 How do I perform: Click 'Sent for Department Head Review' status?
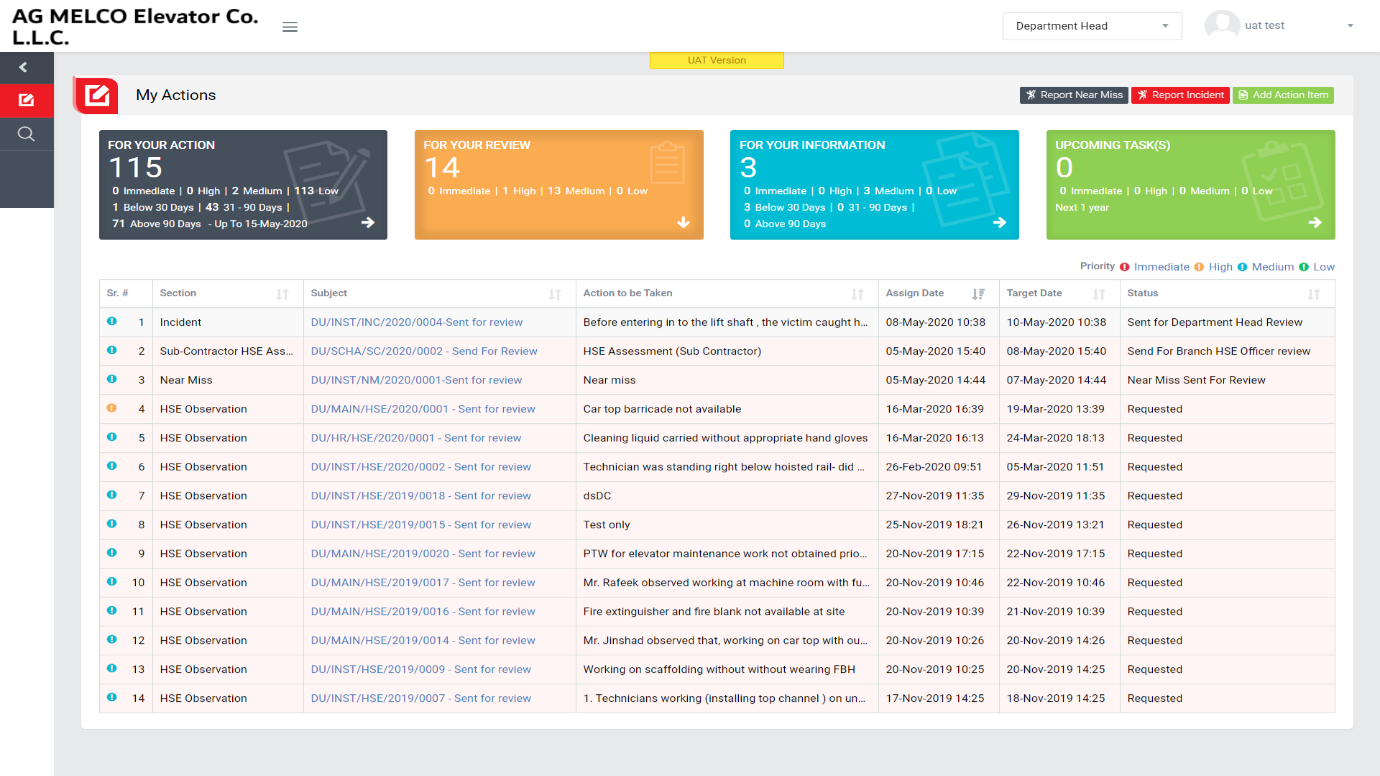pyautogui.click(x=1215, y=322)
